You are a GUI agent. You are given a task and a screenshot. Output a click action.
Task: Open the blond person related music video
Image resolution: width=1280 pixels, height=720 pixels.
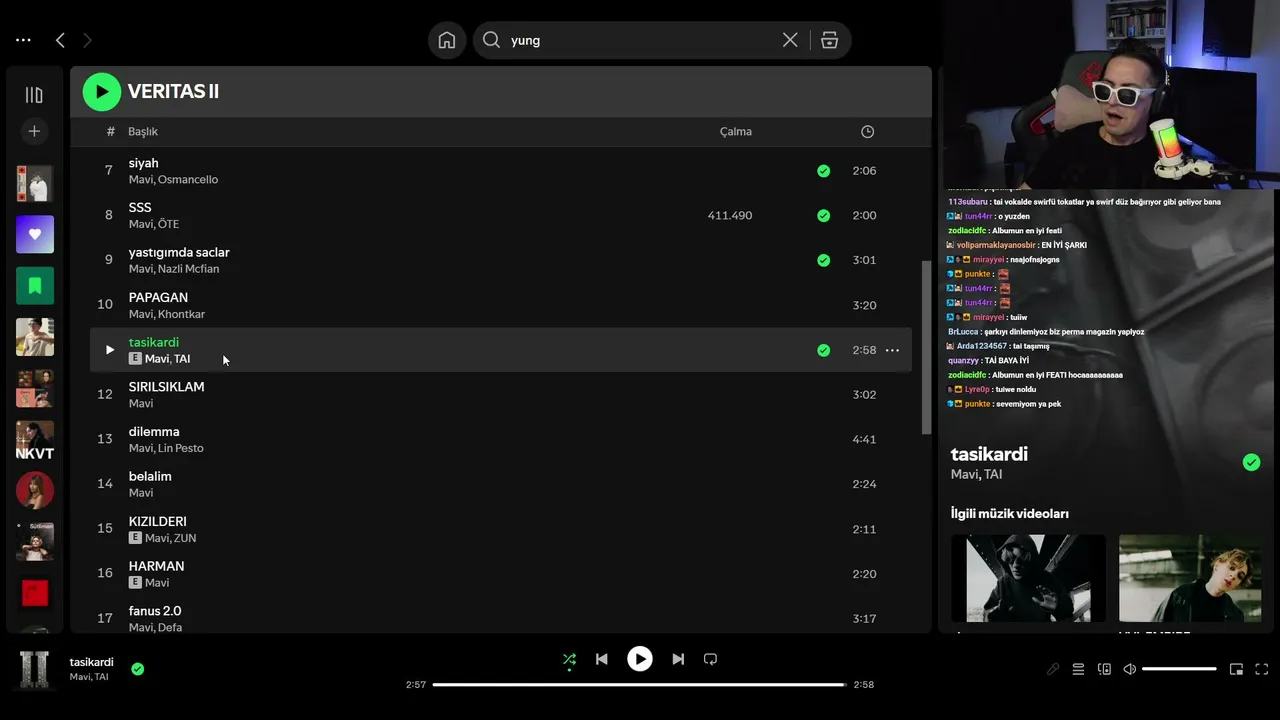pos(1189,578)
